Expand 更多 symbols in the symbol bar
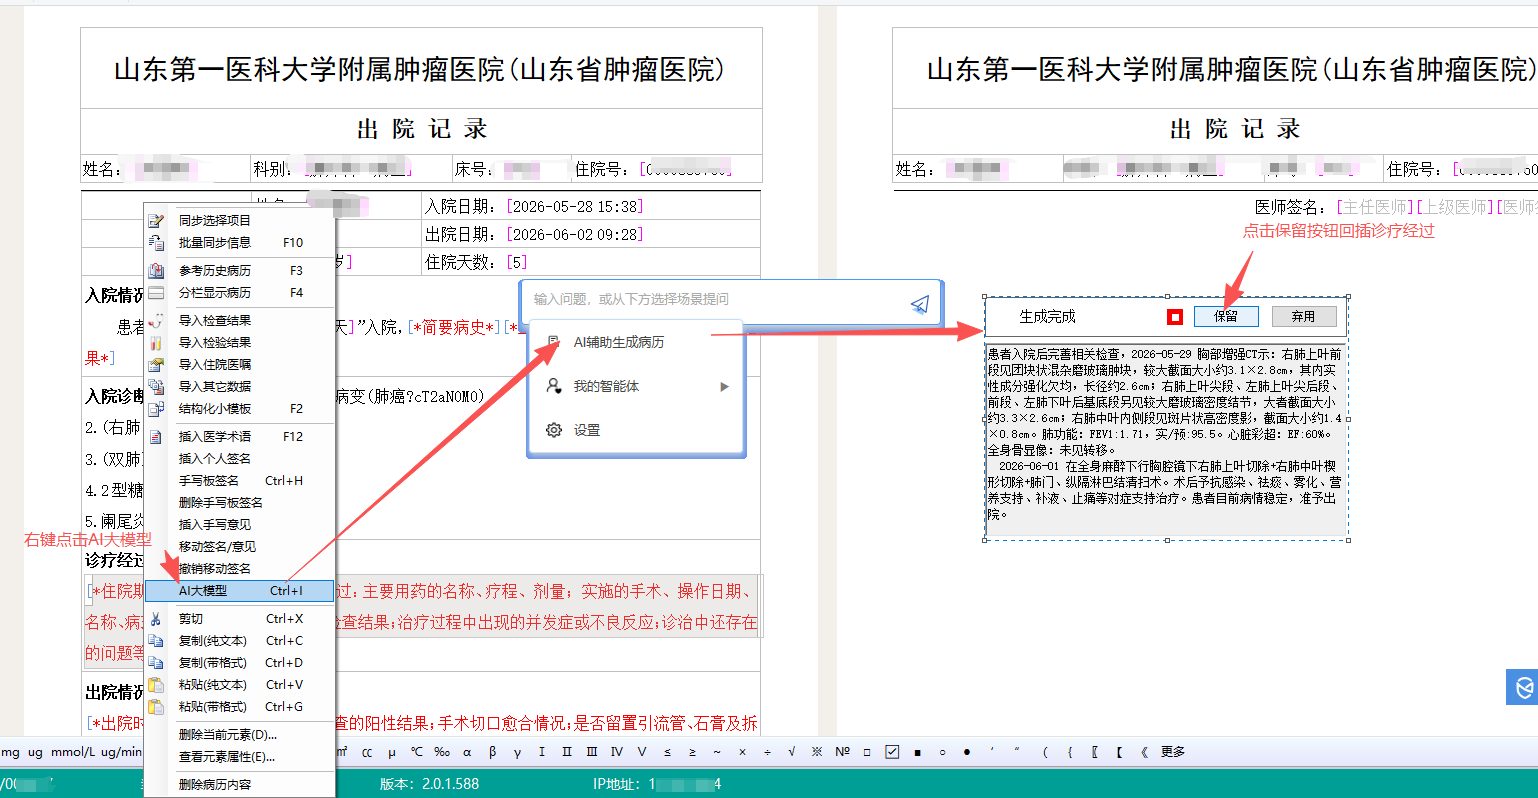Viewport: 1538px width, 798px height. pyautogui.click(x=1173, y=752)
